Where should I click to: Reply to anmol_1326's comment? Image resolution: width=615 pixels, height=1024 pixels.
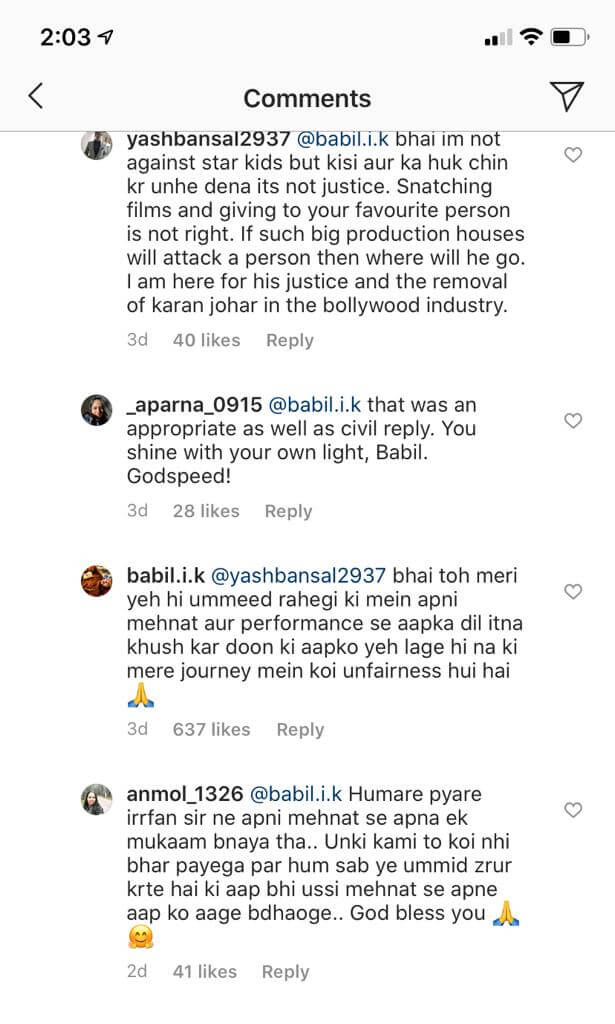[285, 971]
